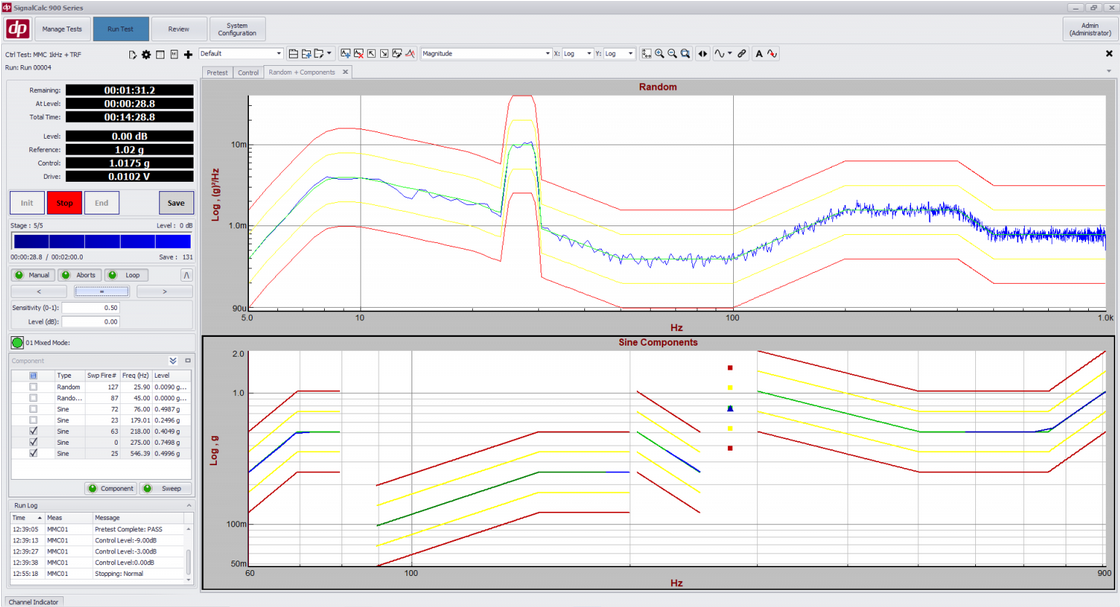Check the box for the 76.00 Hz Sine component

click(x=33, y=409)
